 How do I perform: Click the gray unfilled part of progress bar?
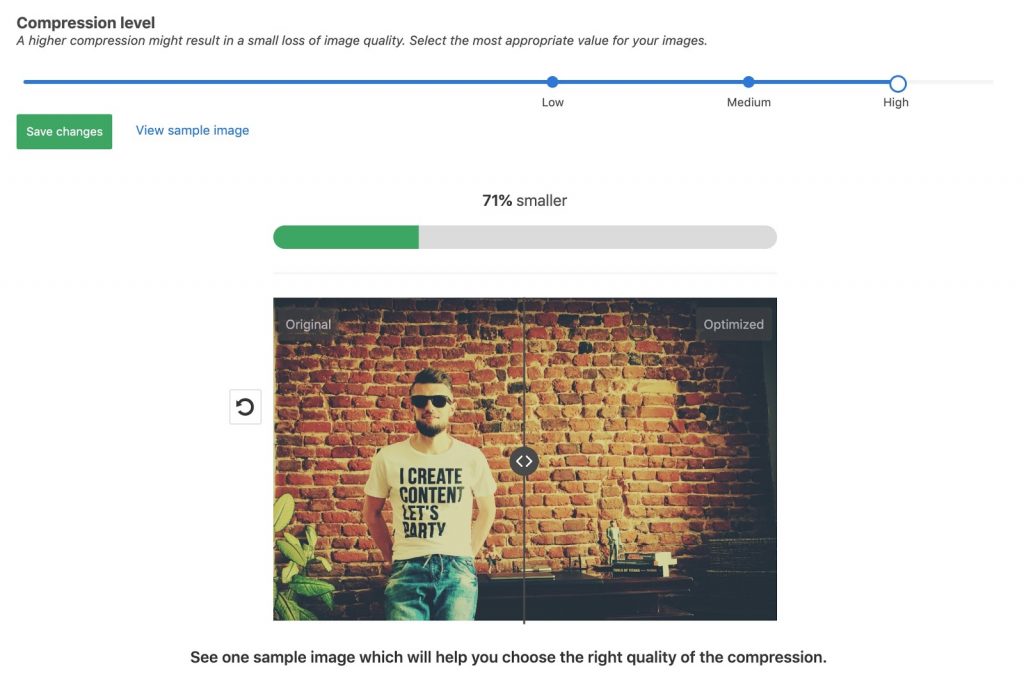597,237
